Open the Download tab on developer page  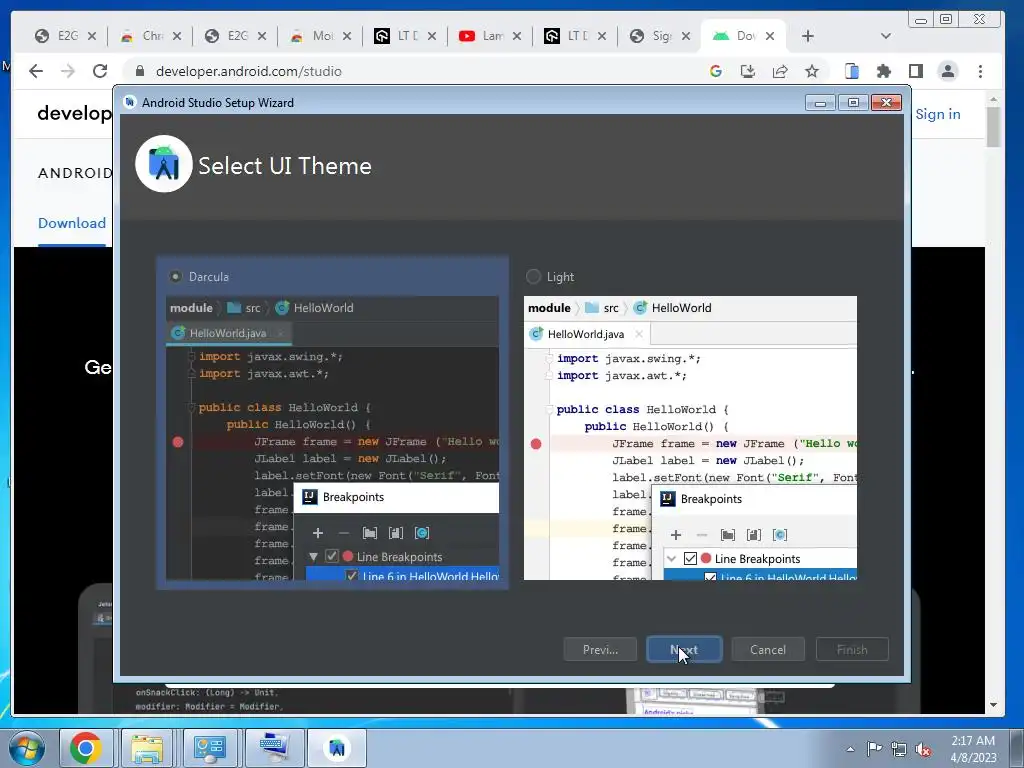click(x=72, y=223)
